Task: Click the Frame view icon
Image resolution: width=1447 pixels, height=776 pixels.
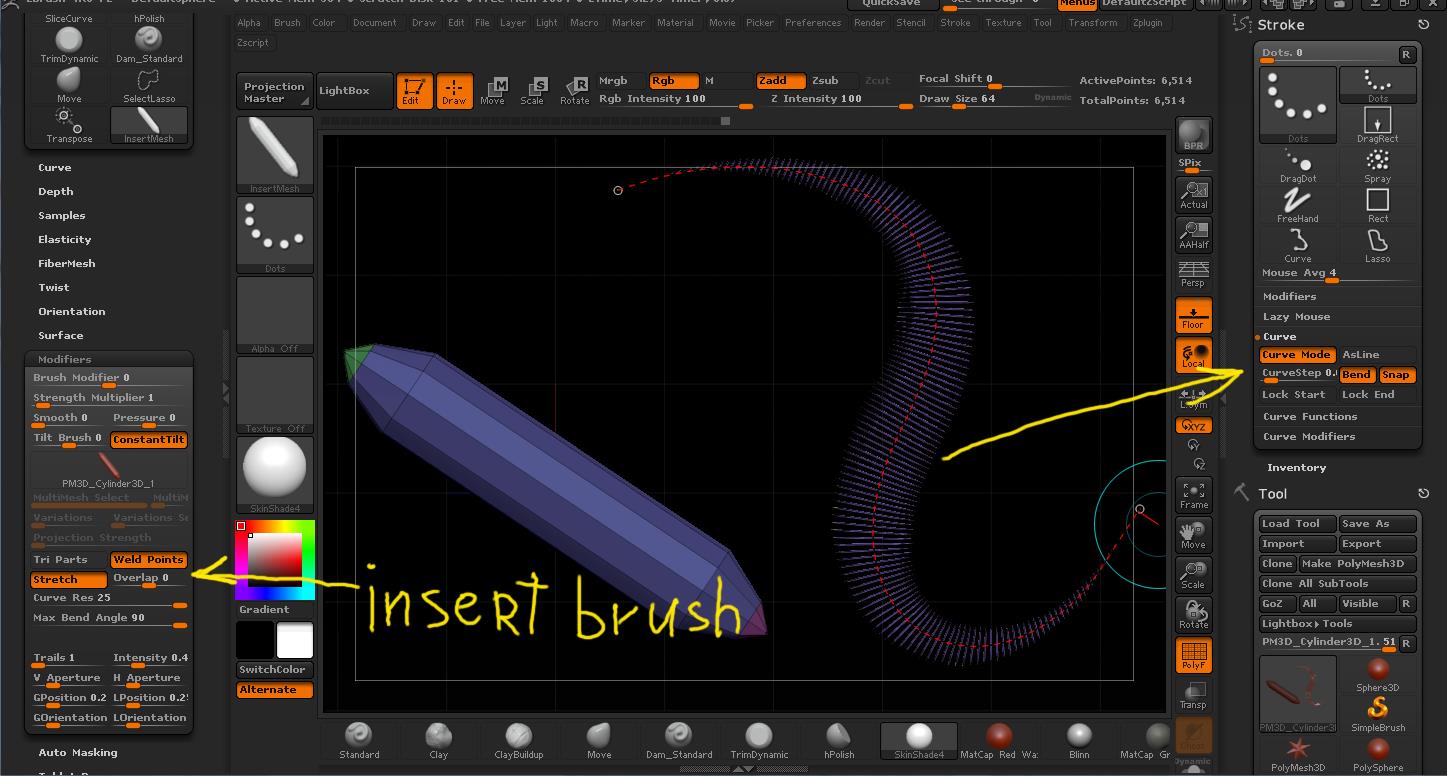Action: coord(1194,494)
